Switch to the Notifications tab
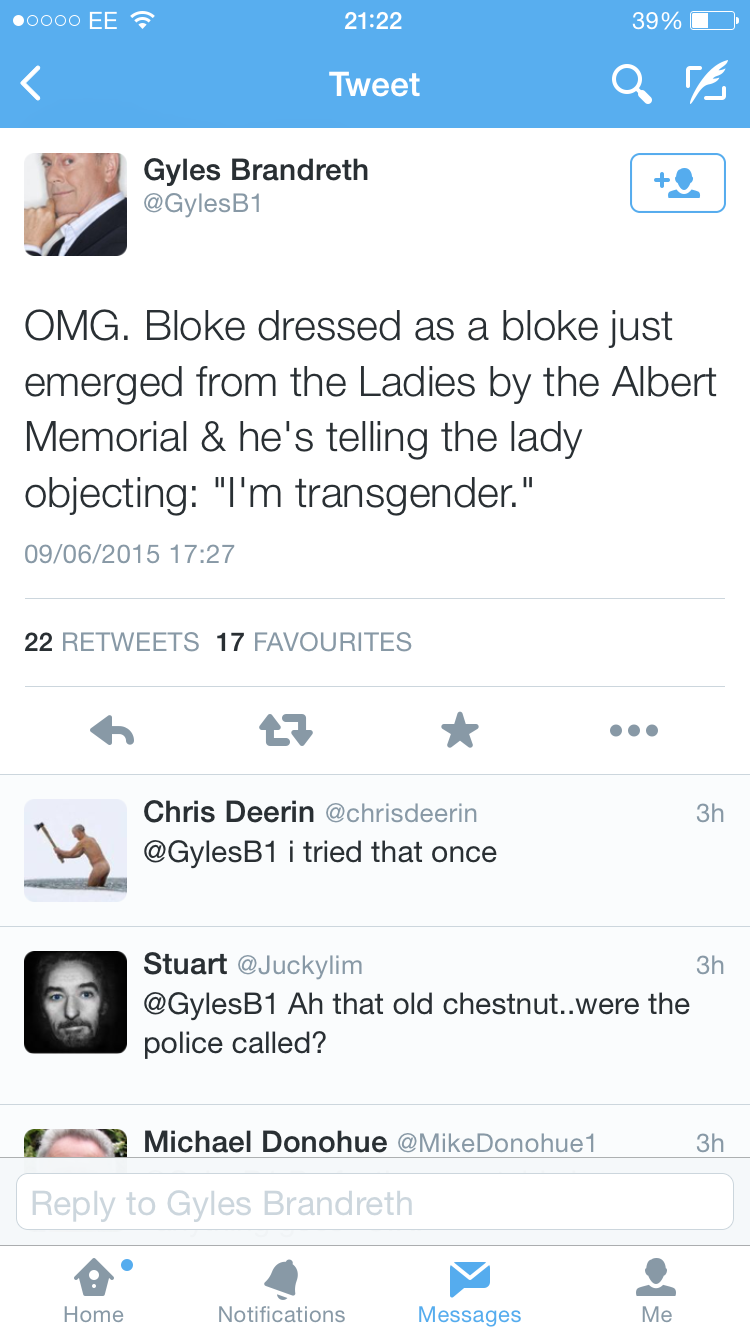Image resolution: width=750 pixels, height=1334 pixels. tap(281, 1290)
